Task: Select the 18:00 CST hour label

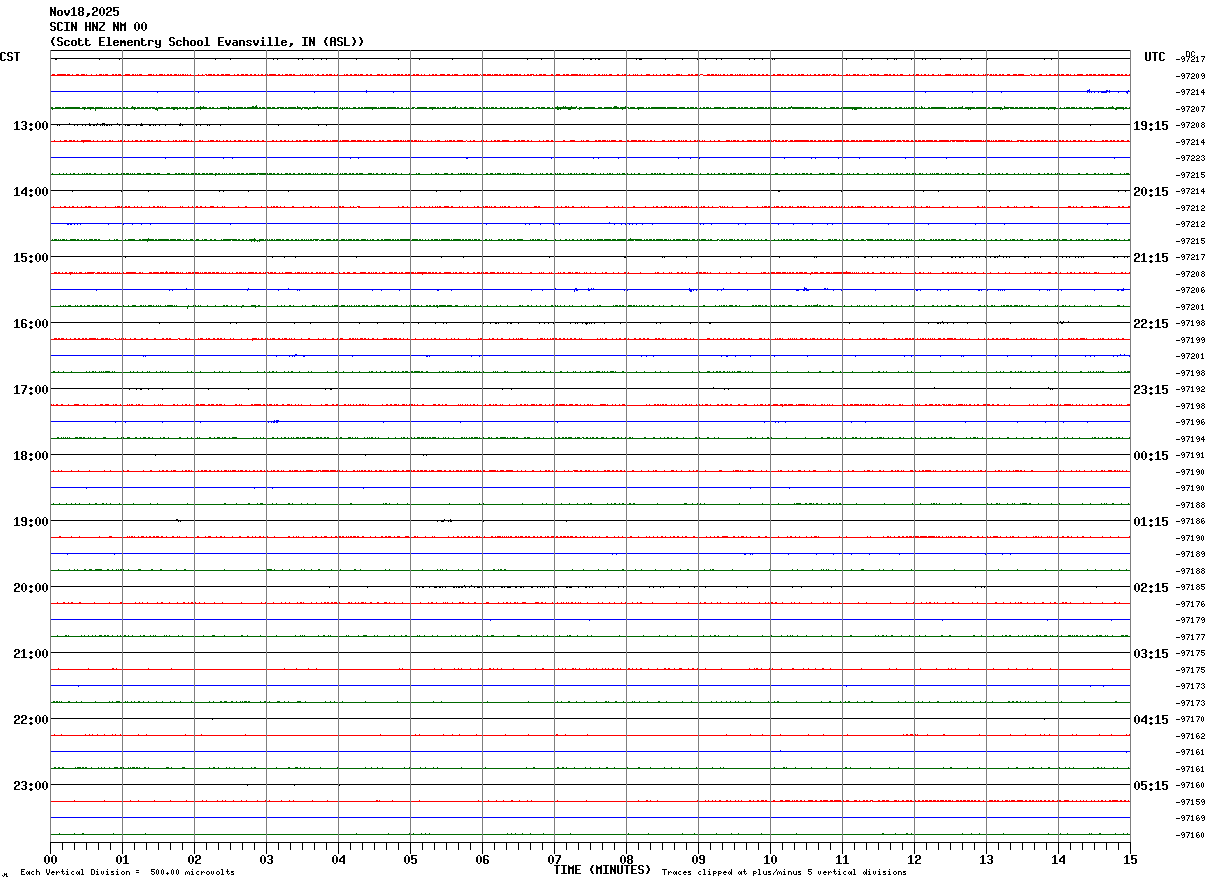Action: tap(30, 456)
